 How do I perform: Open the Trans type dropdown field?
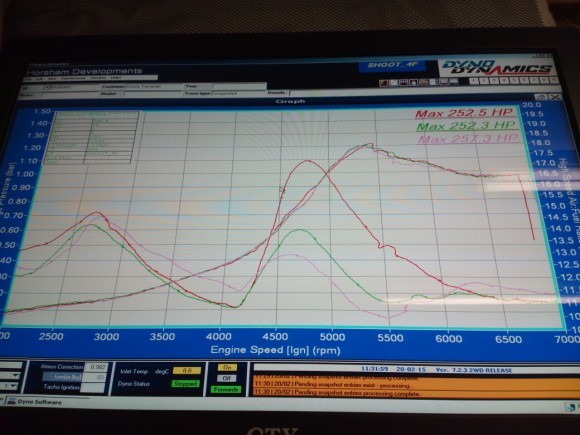(x=239, y=93)
